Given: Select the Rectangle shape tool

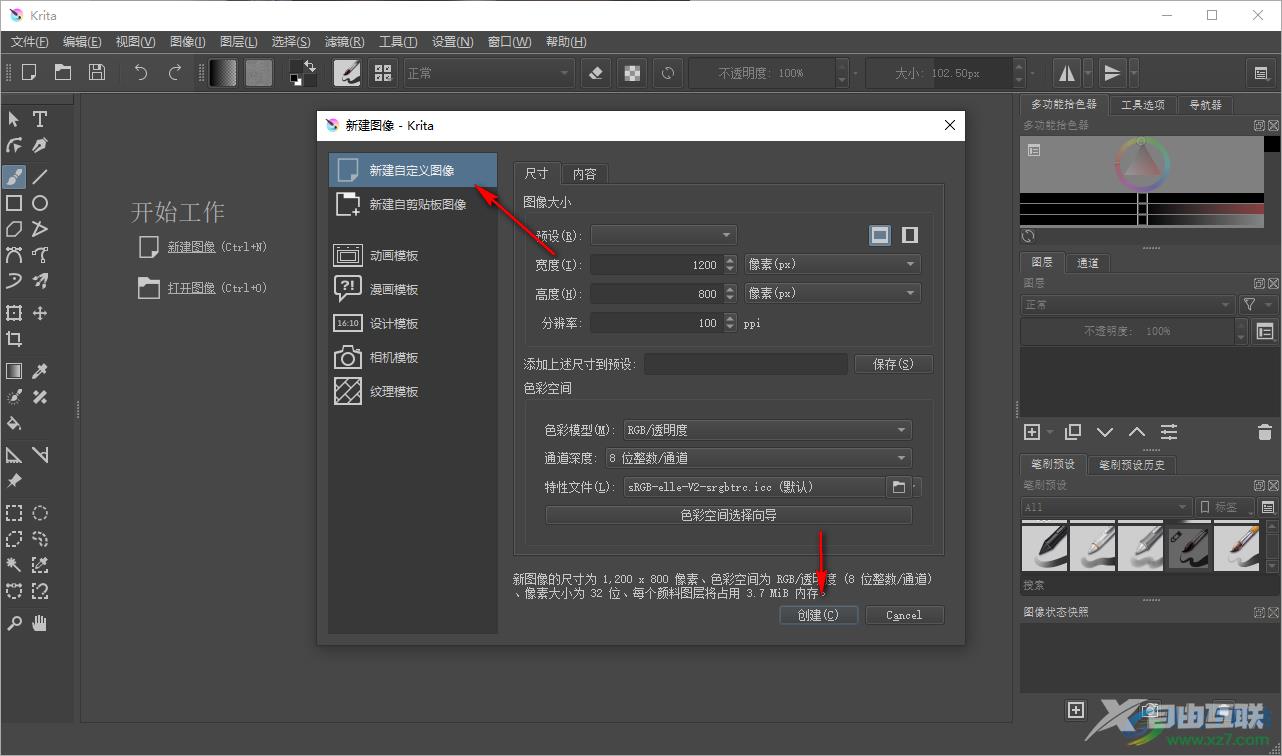Looking at the screenshot, I should (14, 203).
